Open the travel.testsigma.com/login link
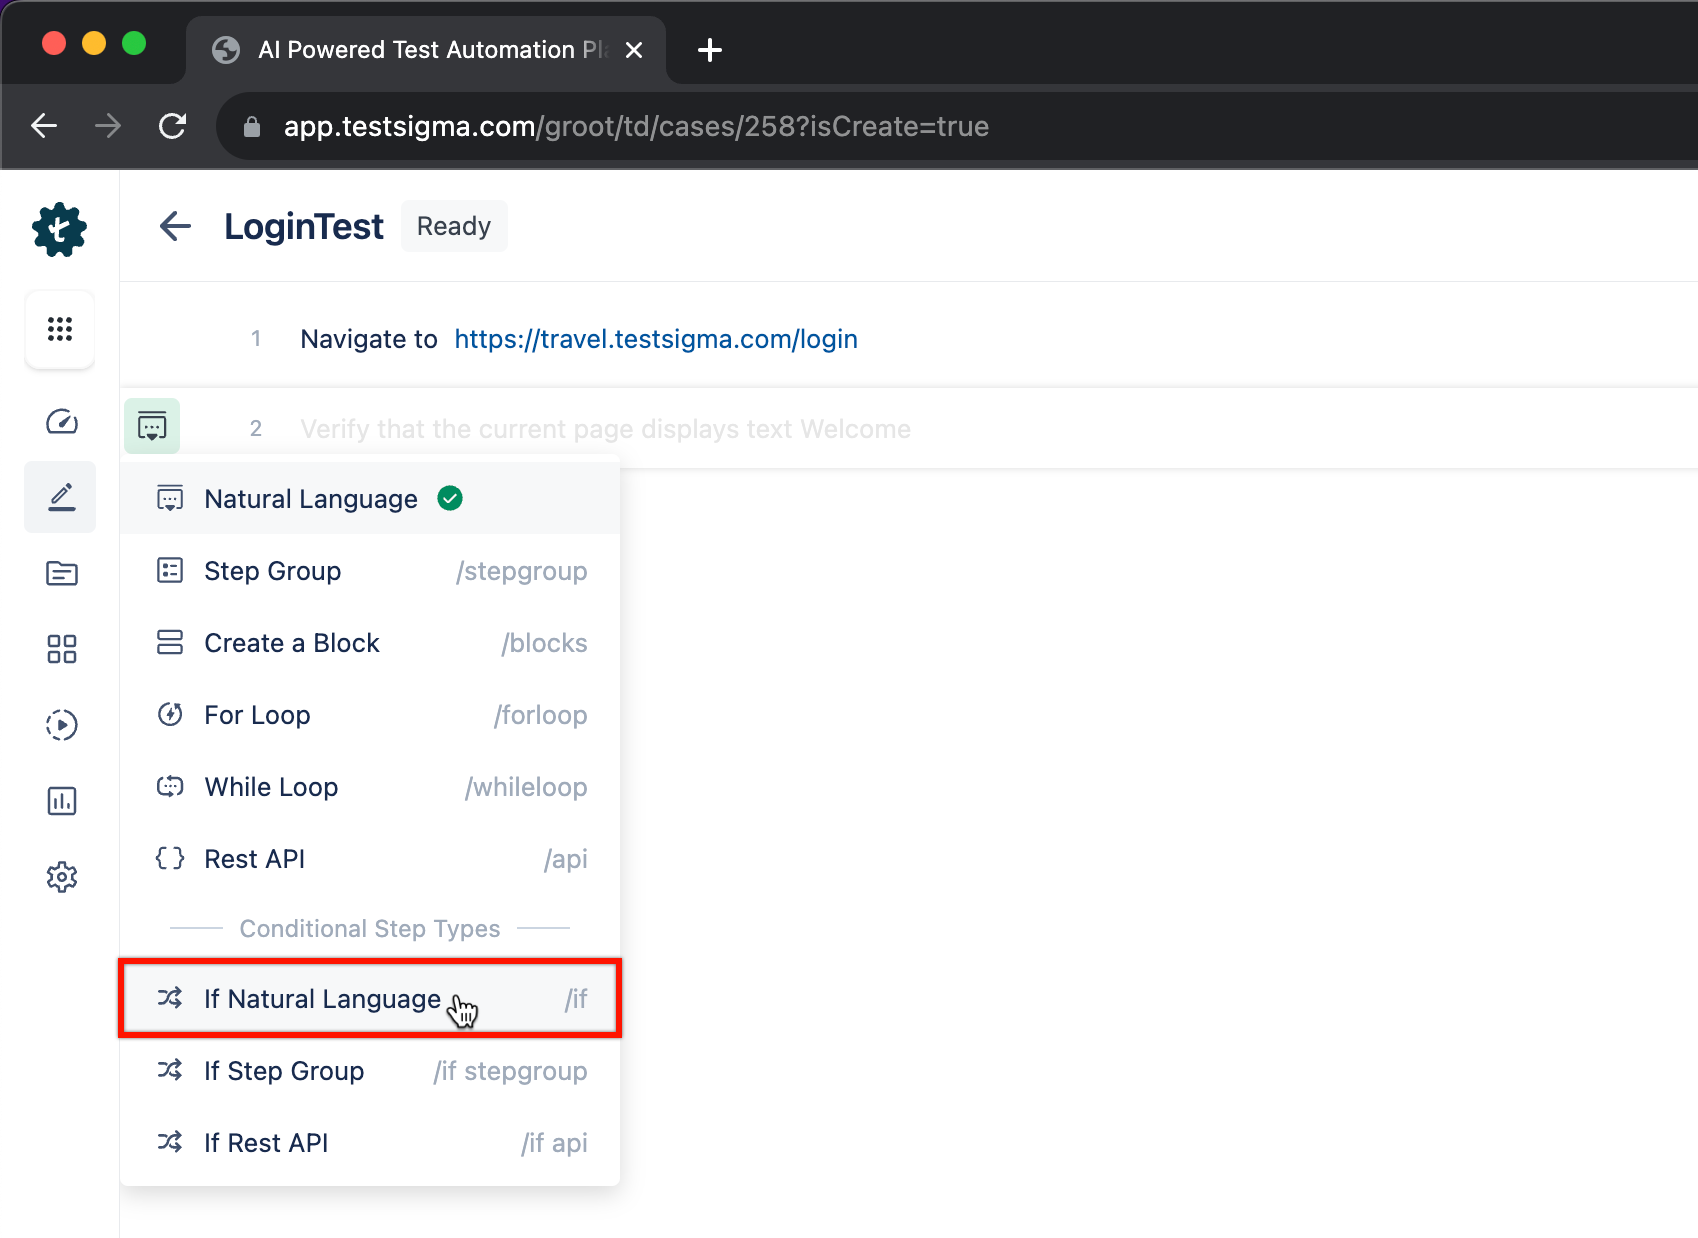The image size is (1698, 1238). pos(656,339)
